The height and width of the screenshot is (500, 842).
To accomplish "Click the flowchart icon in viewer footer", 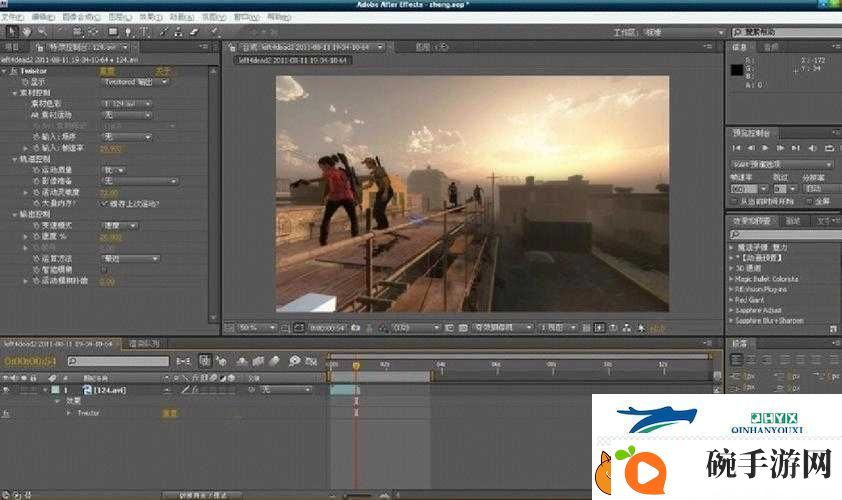I will 627,327.
